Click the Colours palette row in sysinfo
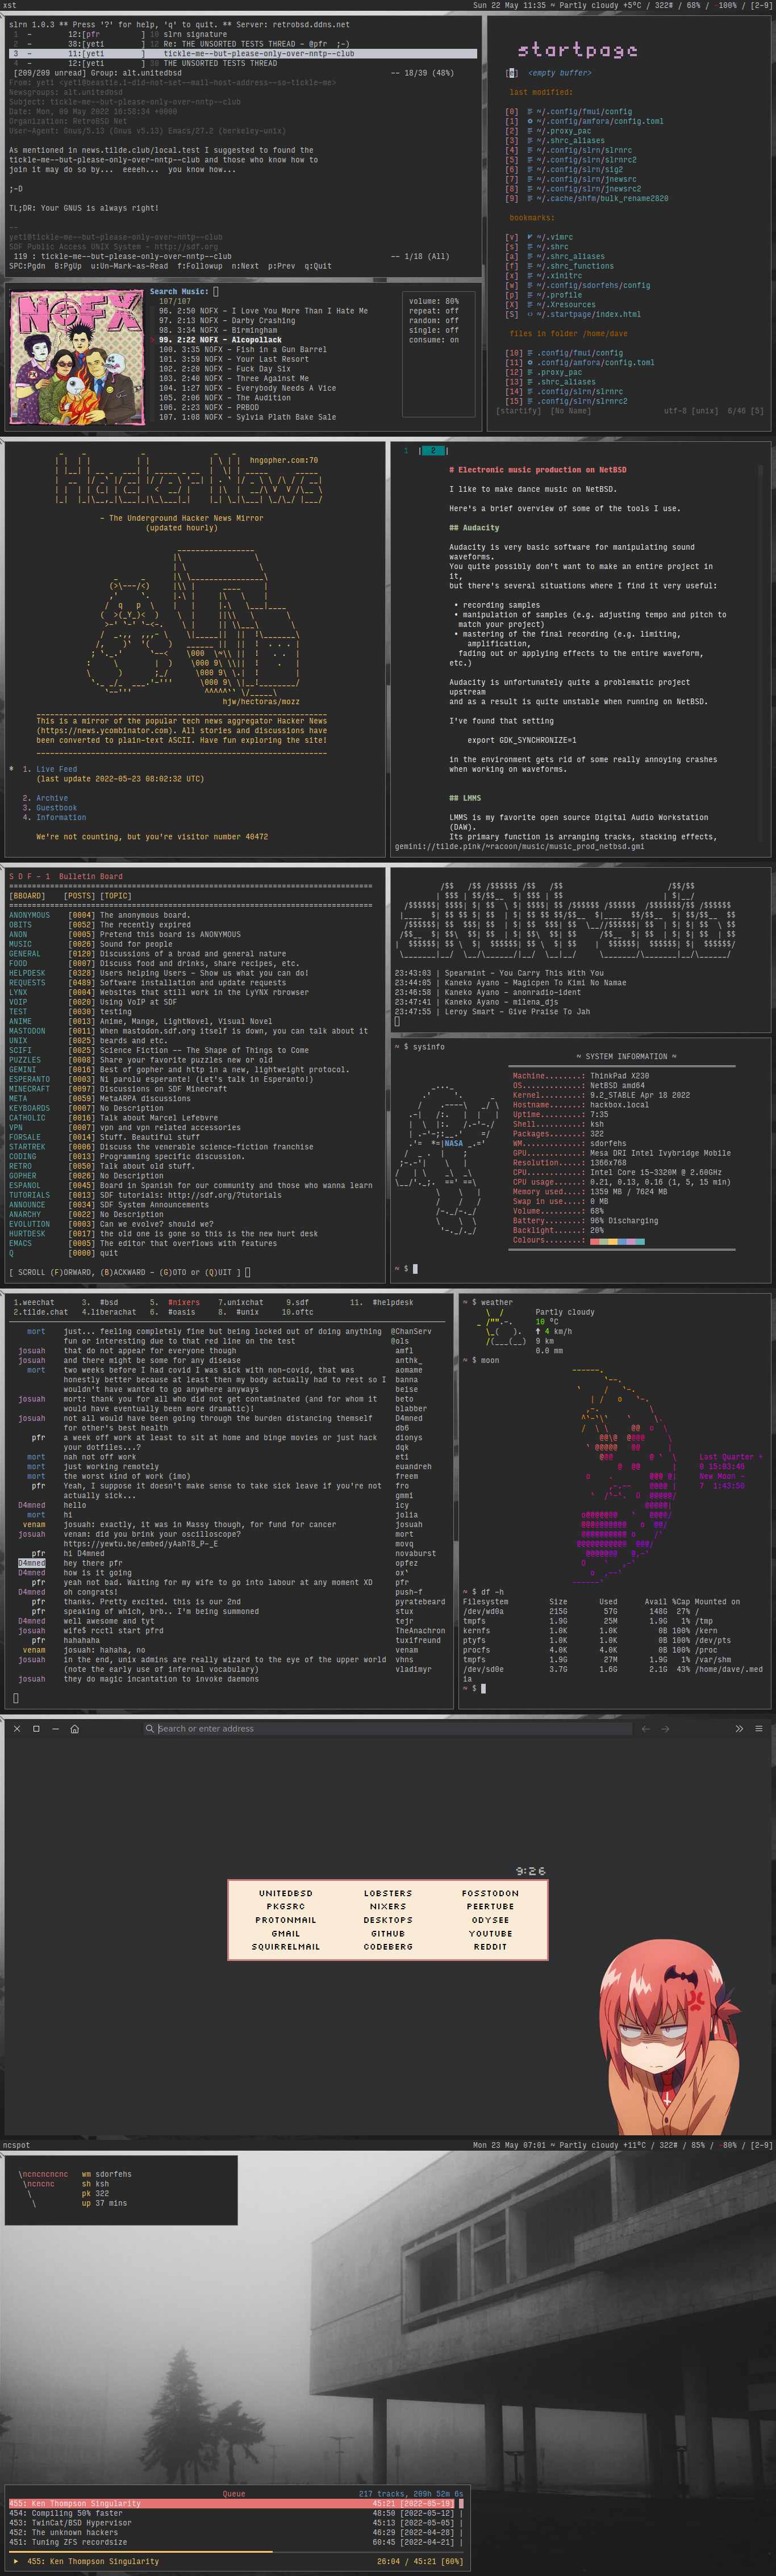 point(617,1241)
